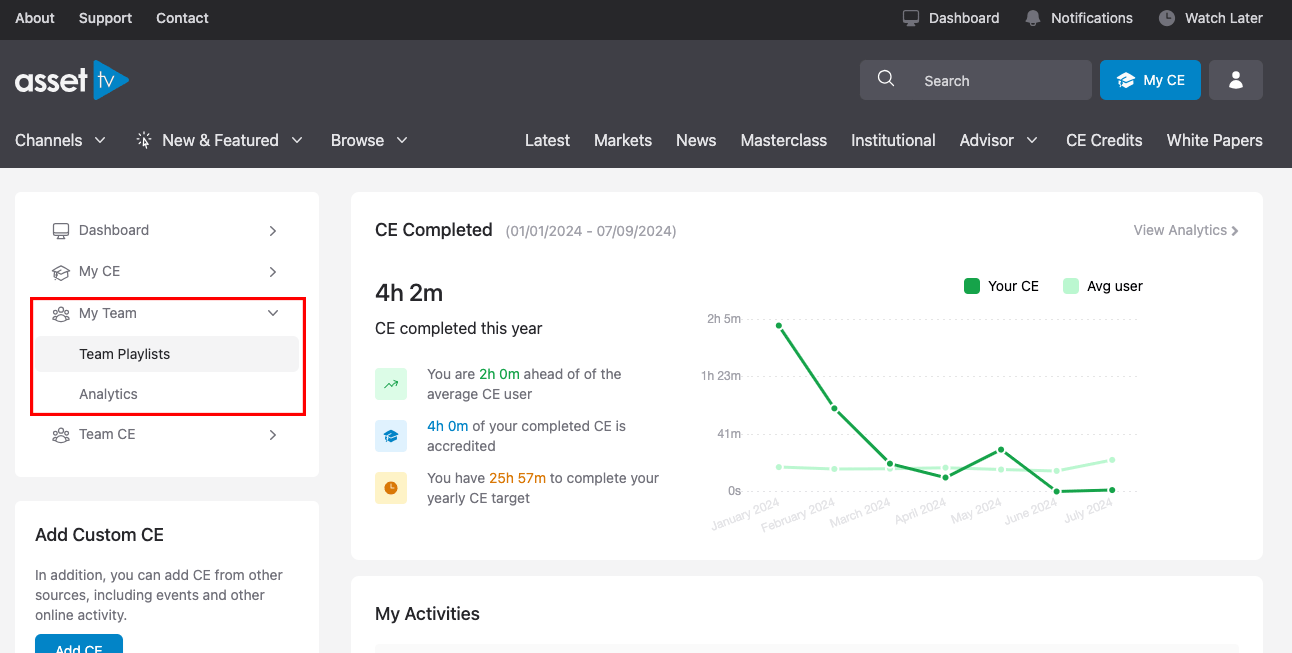Open the View Analytics link
Screen dimensions: 1292x653
click(1185, 230)
